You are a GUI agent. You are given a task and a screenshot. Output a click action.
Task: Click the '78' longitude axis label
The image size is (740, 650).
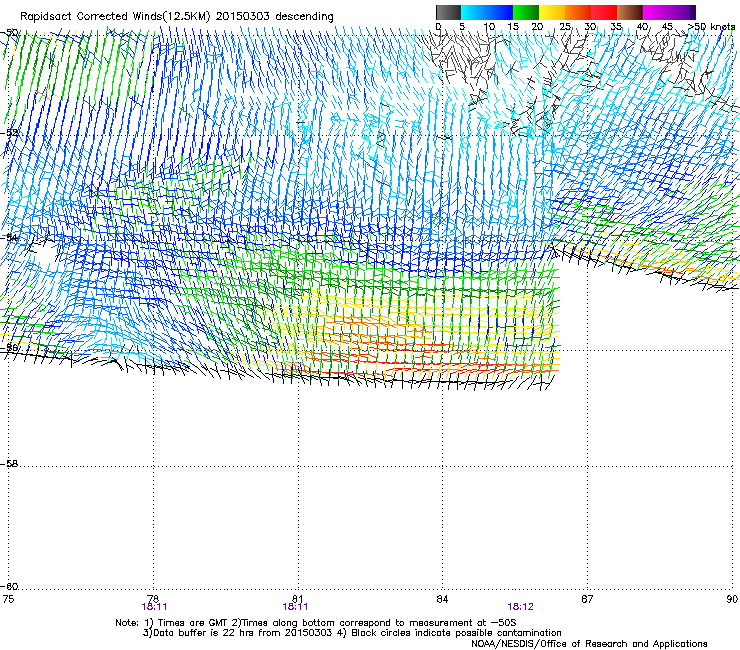point(153,599)
